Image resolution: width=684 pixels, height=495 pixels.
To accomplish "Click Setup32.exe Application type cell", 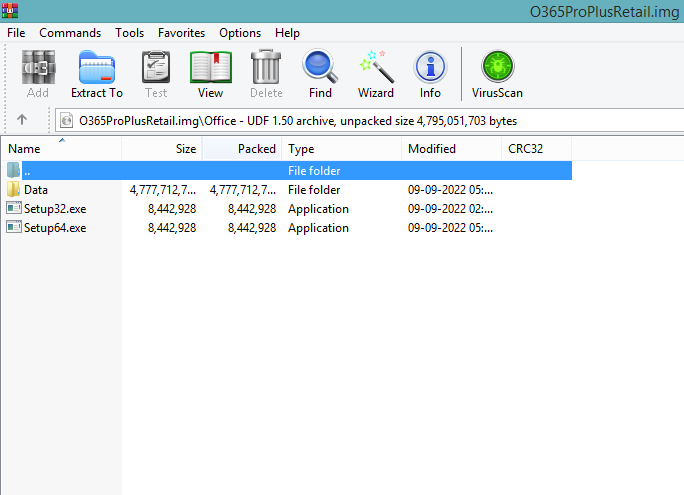I will pos(318,209).
